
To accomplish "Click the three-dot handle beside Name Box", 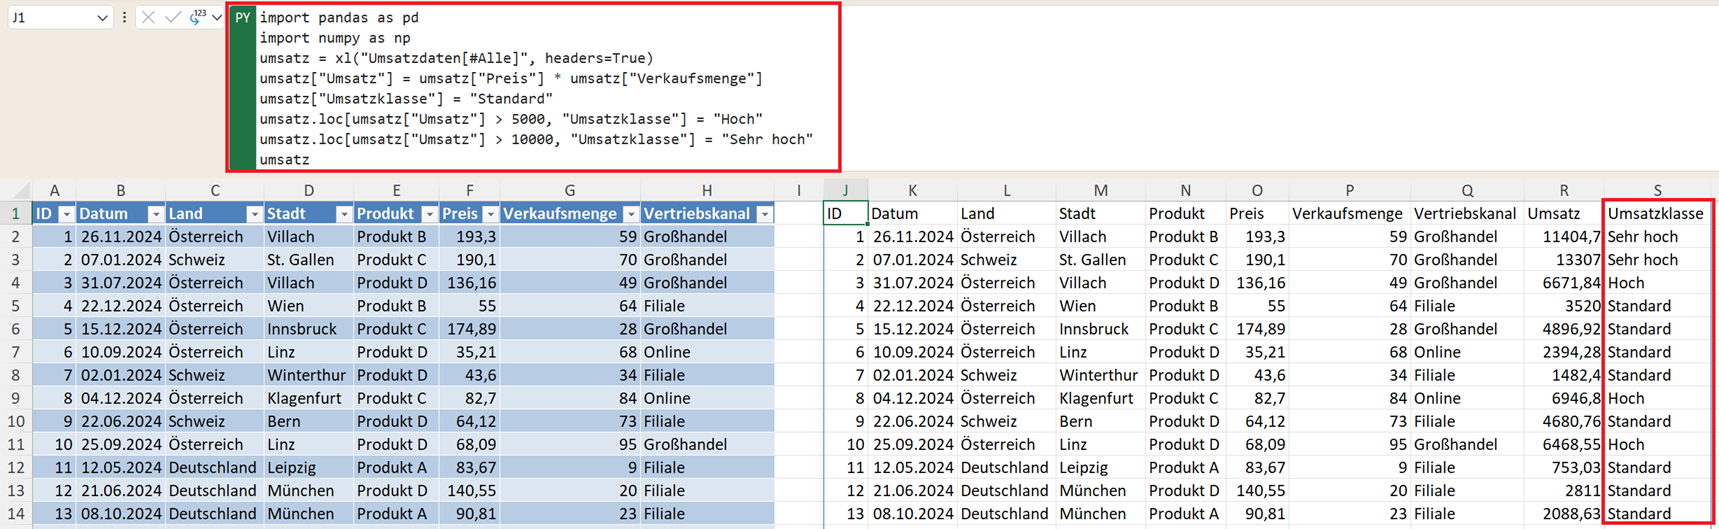I will pos(124,17).
